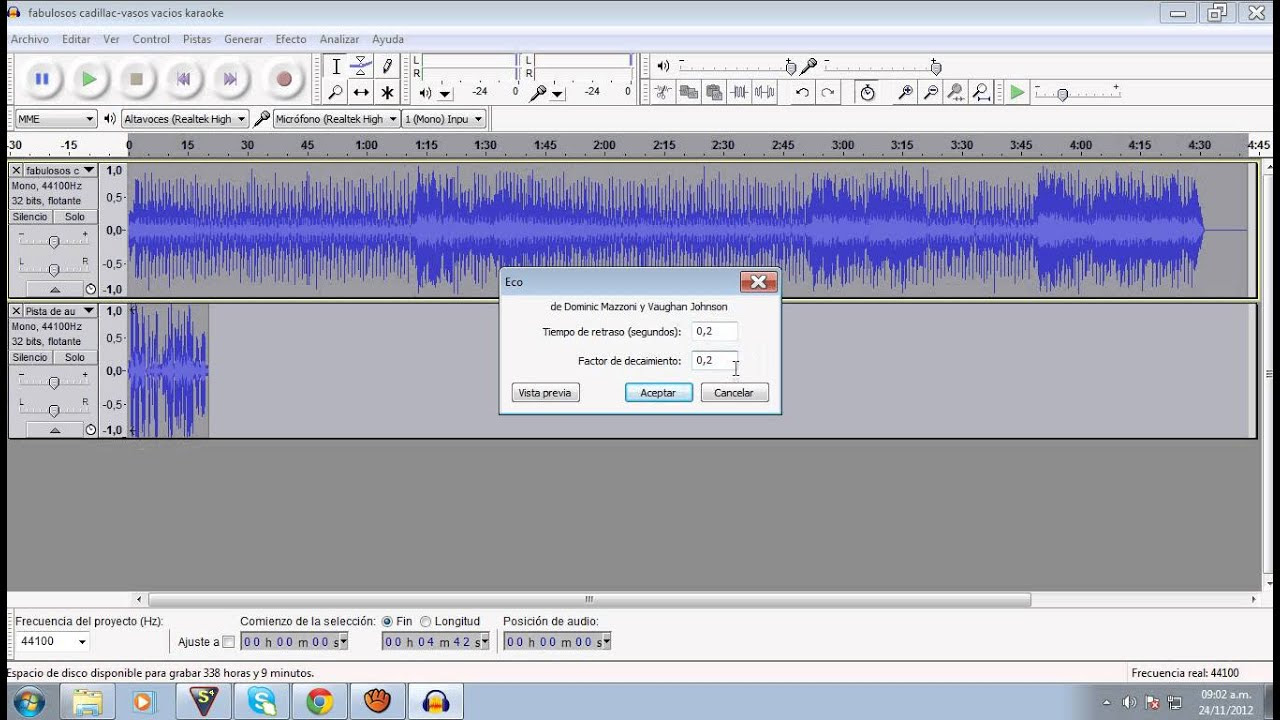Select the magnifier Zoom tool
This screenshot has height=720, width=1280.
[x=336, y=92]
